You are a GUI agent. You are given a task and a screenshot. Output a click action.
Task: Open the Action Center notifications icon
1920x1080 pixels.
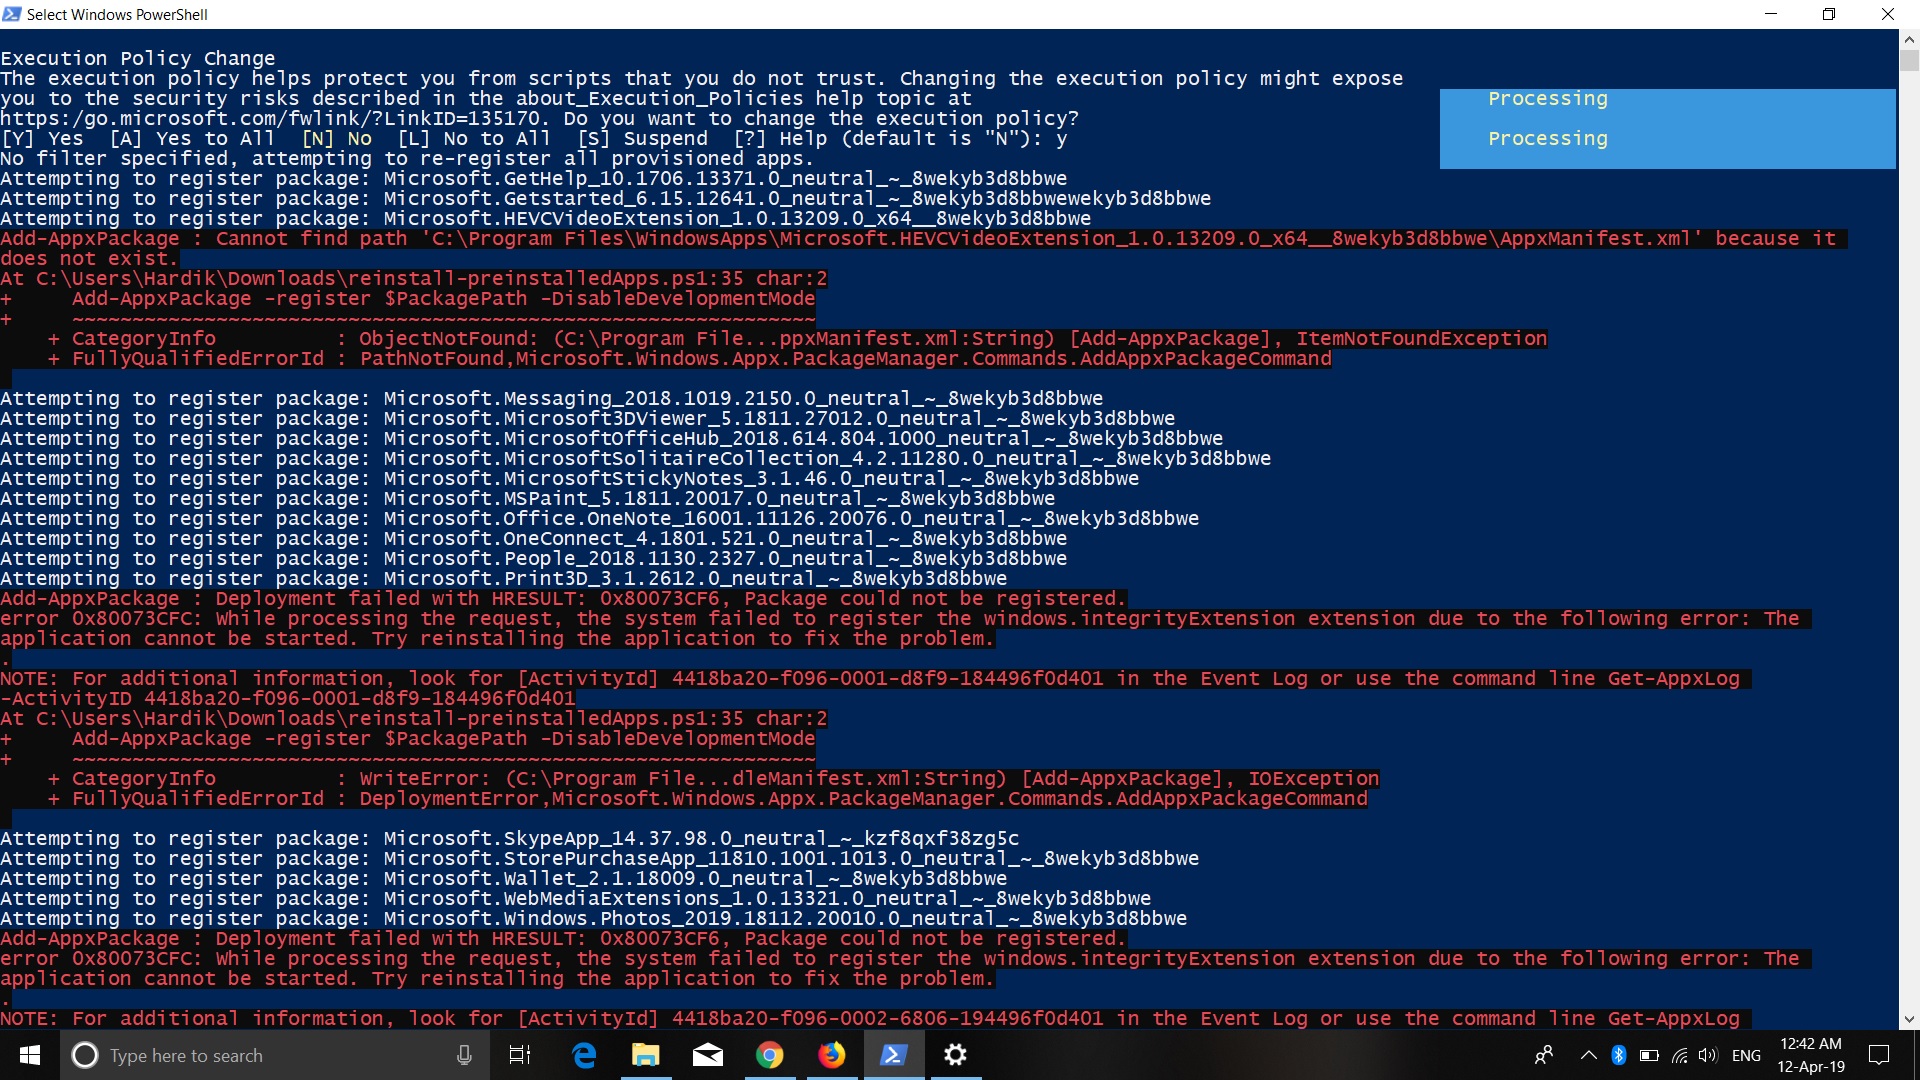click(x=1880, y=1055)
